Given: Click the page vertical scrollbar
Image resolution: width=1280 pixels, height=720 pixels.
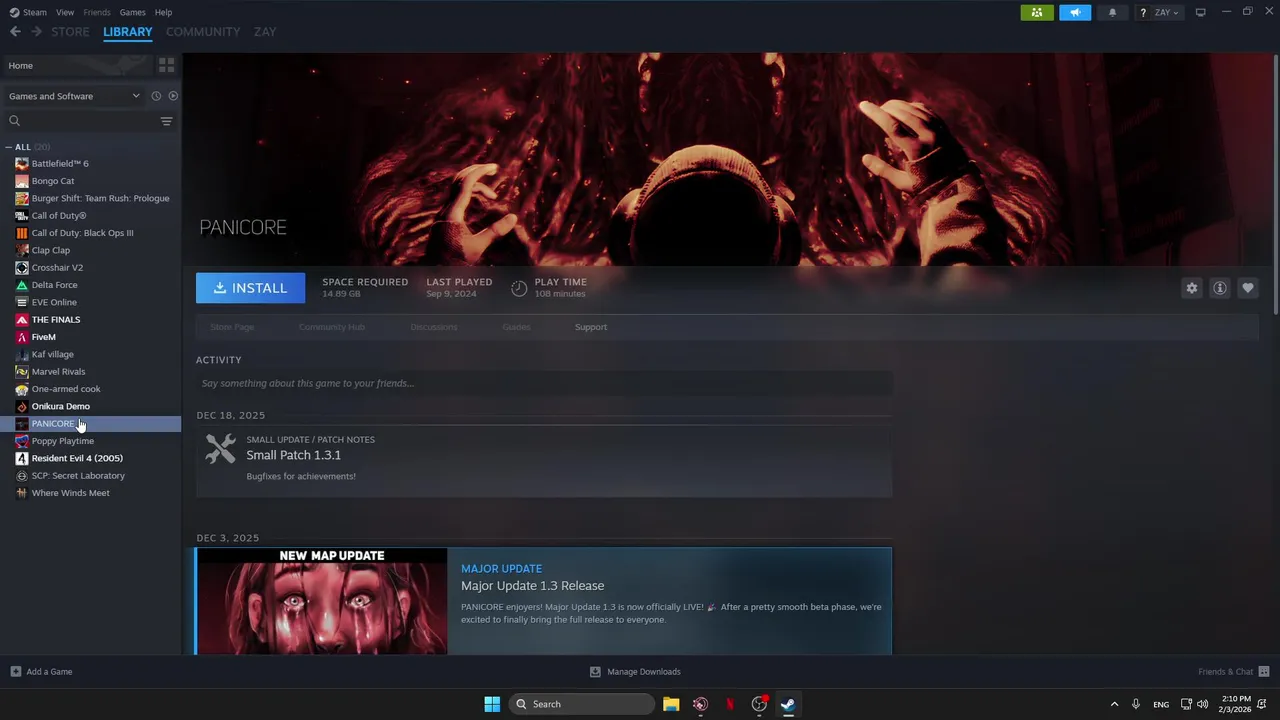Looking at the screenshot, I should [1276, 185].
